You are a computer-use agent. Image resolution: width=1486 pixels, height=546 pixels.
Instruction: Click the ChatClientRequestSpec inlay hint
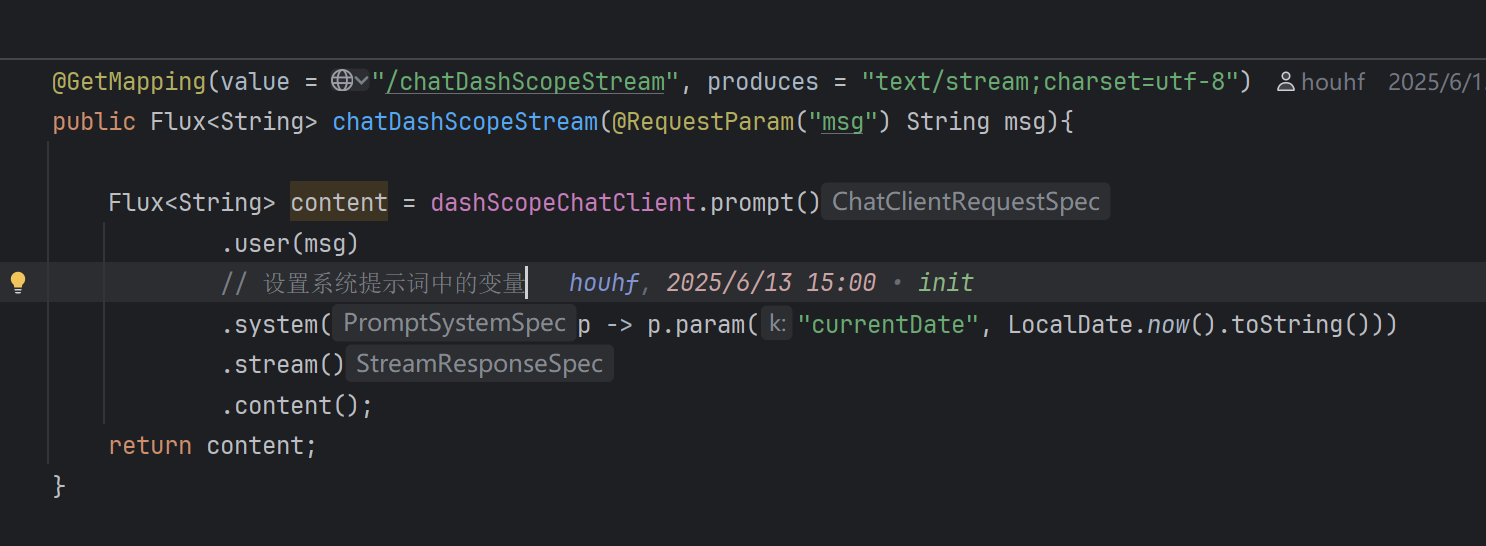pyautogui.click(x=965, y=202)
